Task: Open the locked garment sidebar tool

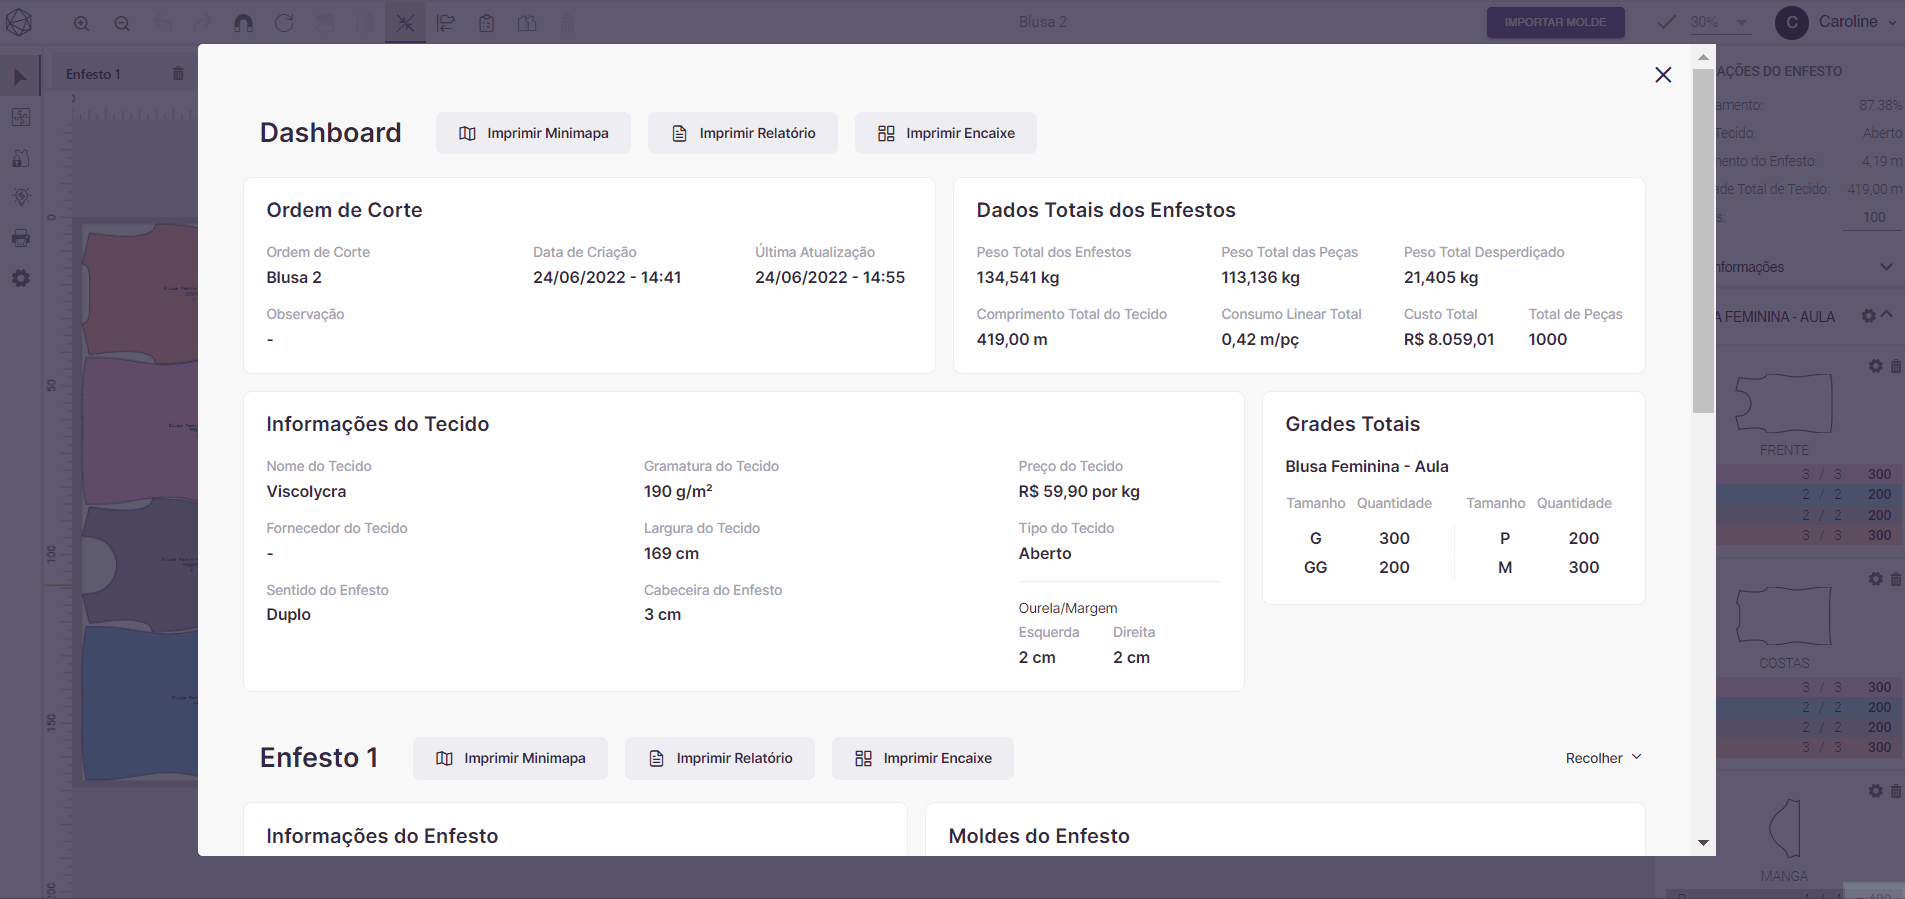Action: pyautogui.click(x=21, y=158)
